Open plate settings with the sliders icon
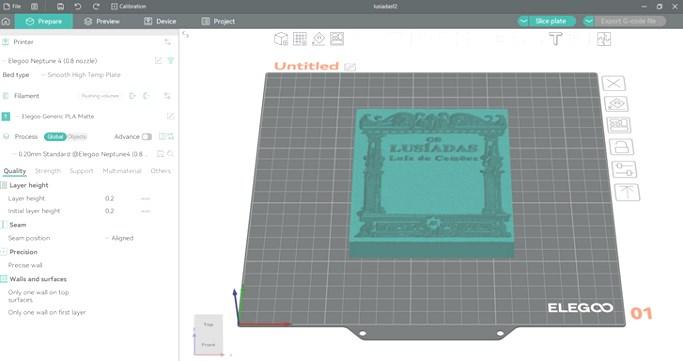Image resolution: width=683 pixels, height=361 pixels. point(624,169)
